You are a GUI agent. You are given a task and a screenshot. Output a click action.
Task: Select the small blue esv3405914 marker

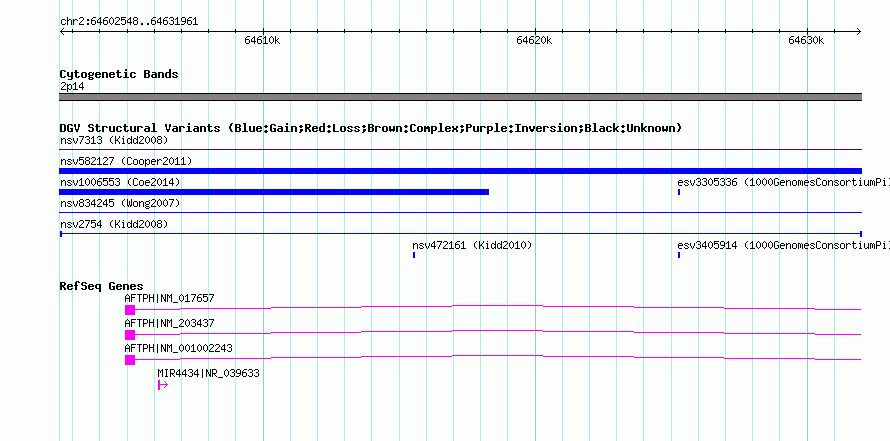[679, 255]
